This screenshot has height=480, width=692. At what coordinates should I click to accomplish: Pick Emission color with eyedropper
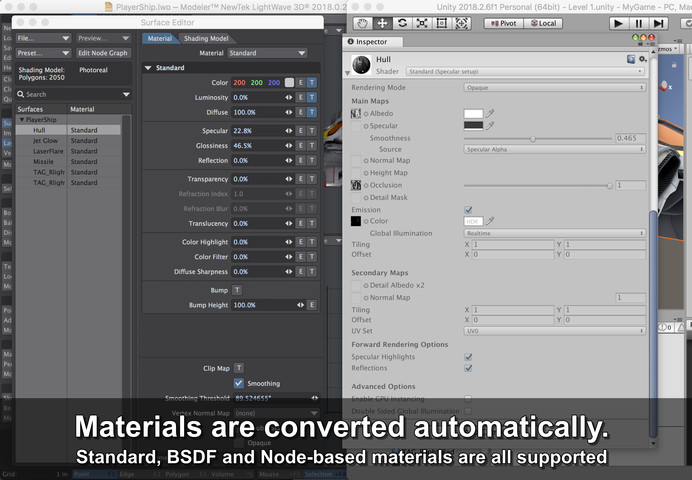(x=490, y=221)
